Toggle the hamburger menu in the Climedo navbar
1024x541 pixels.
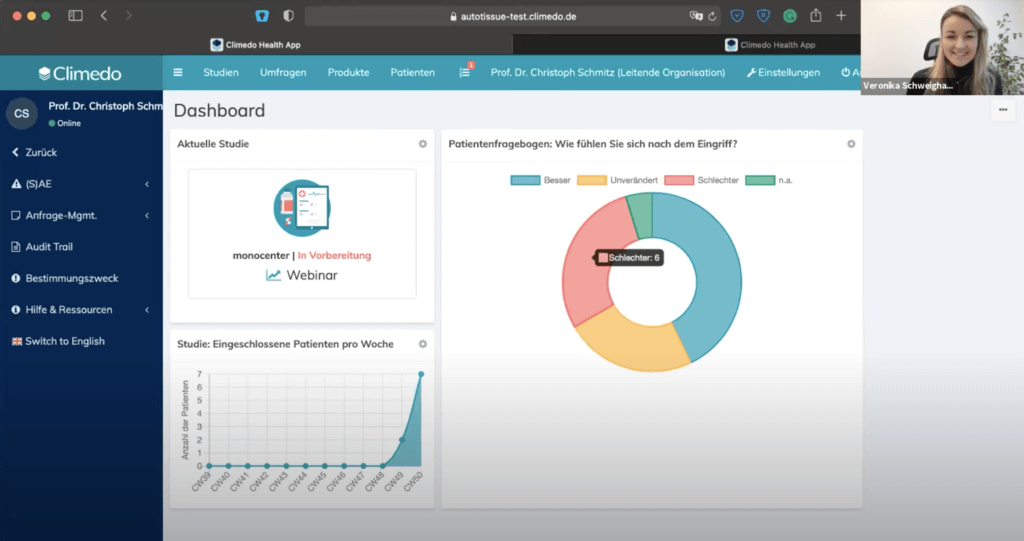click(178, 73)
